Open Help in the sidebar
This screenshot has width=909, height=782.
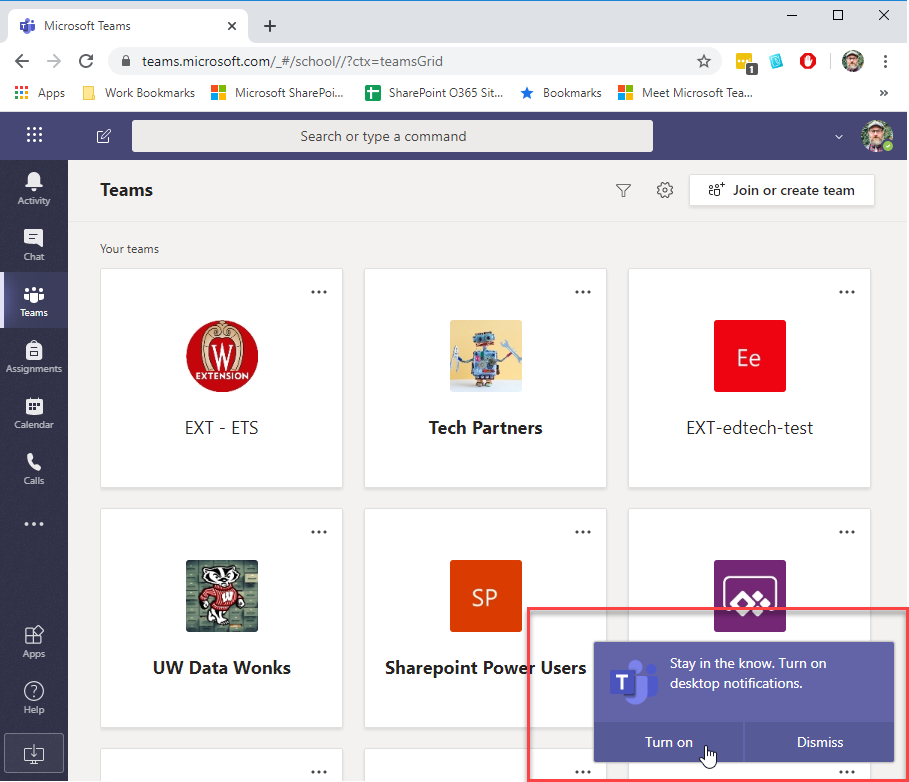(x=34, y=697)
